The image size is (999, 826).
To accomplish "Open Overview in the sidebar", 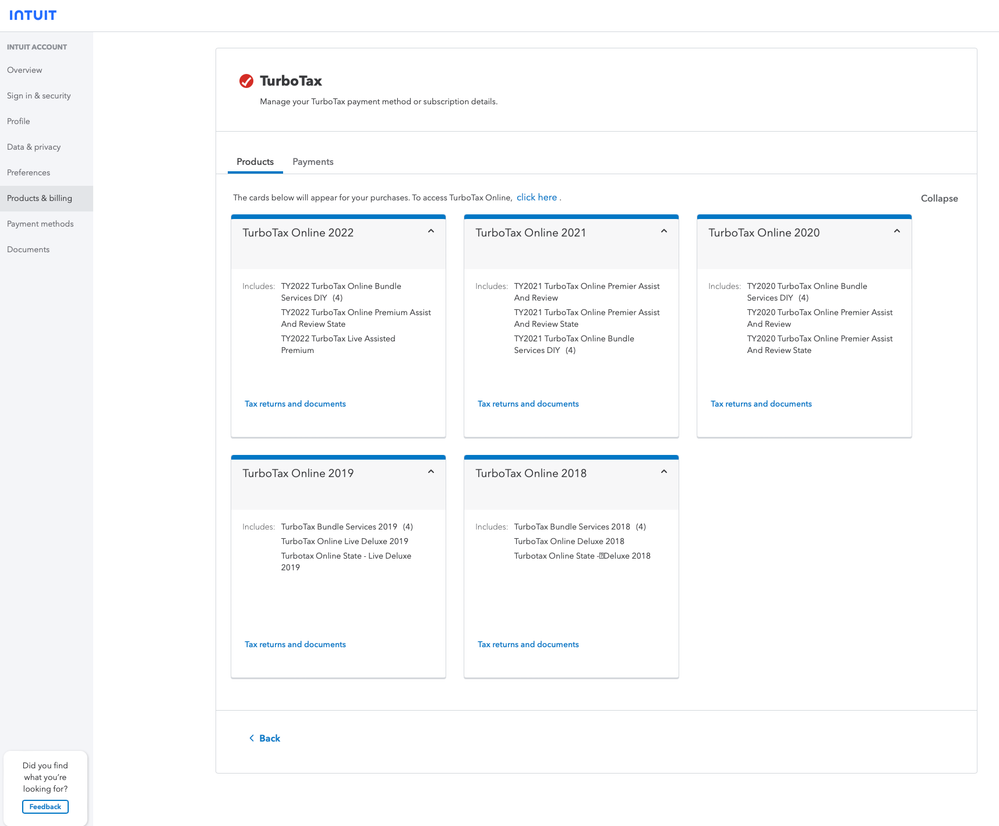I will pyautogui.click(x=47, y=70).
